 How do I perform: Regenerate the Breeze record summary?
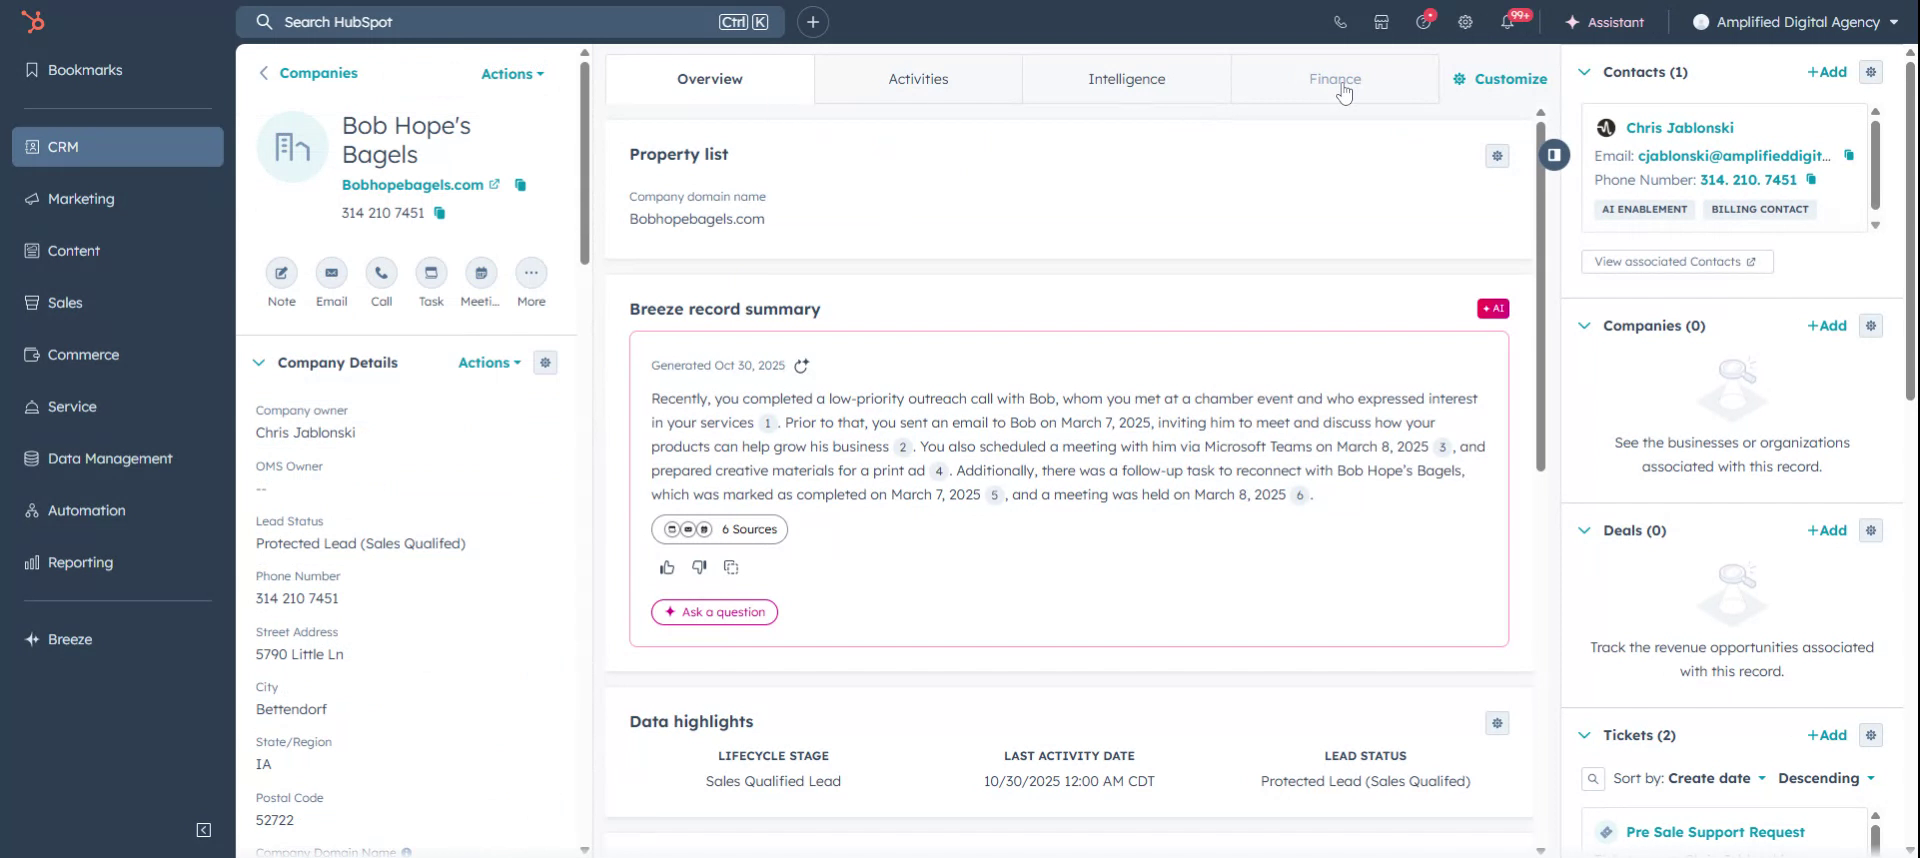click(801, 366)
